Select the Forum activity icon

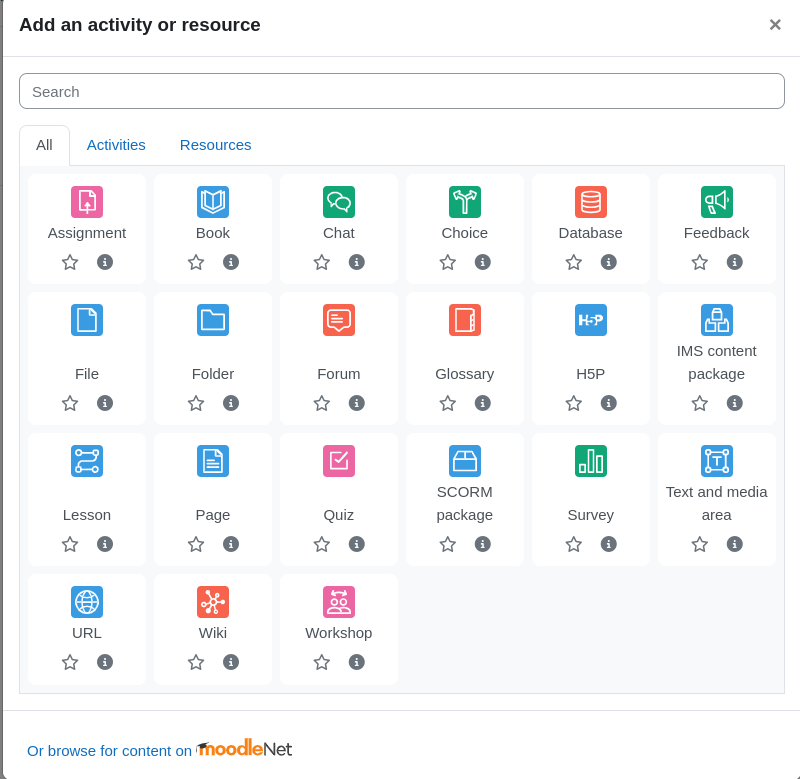pos(339,320)
